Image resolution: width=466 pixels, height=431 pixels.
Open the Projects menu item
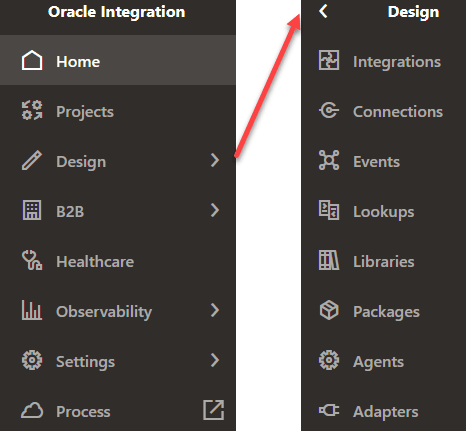pyautogui.click(x=118, y=110)
